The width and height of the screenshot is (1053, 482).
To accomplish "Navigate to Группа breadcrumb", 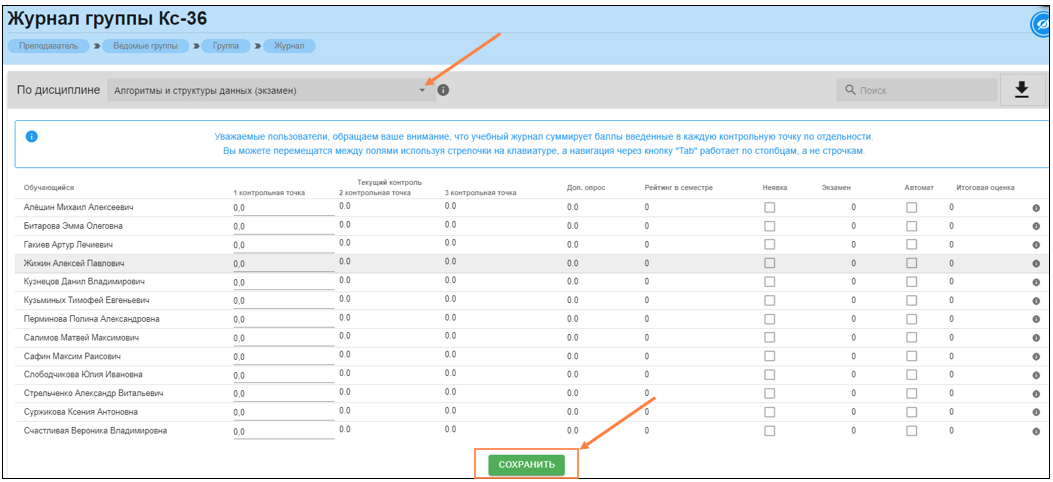I will click(225, 46).
